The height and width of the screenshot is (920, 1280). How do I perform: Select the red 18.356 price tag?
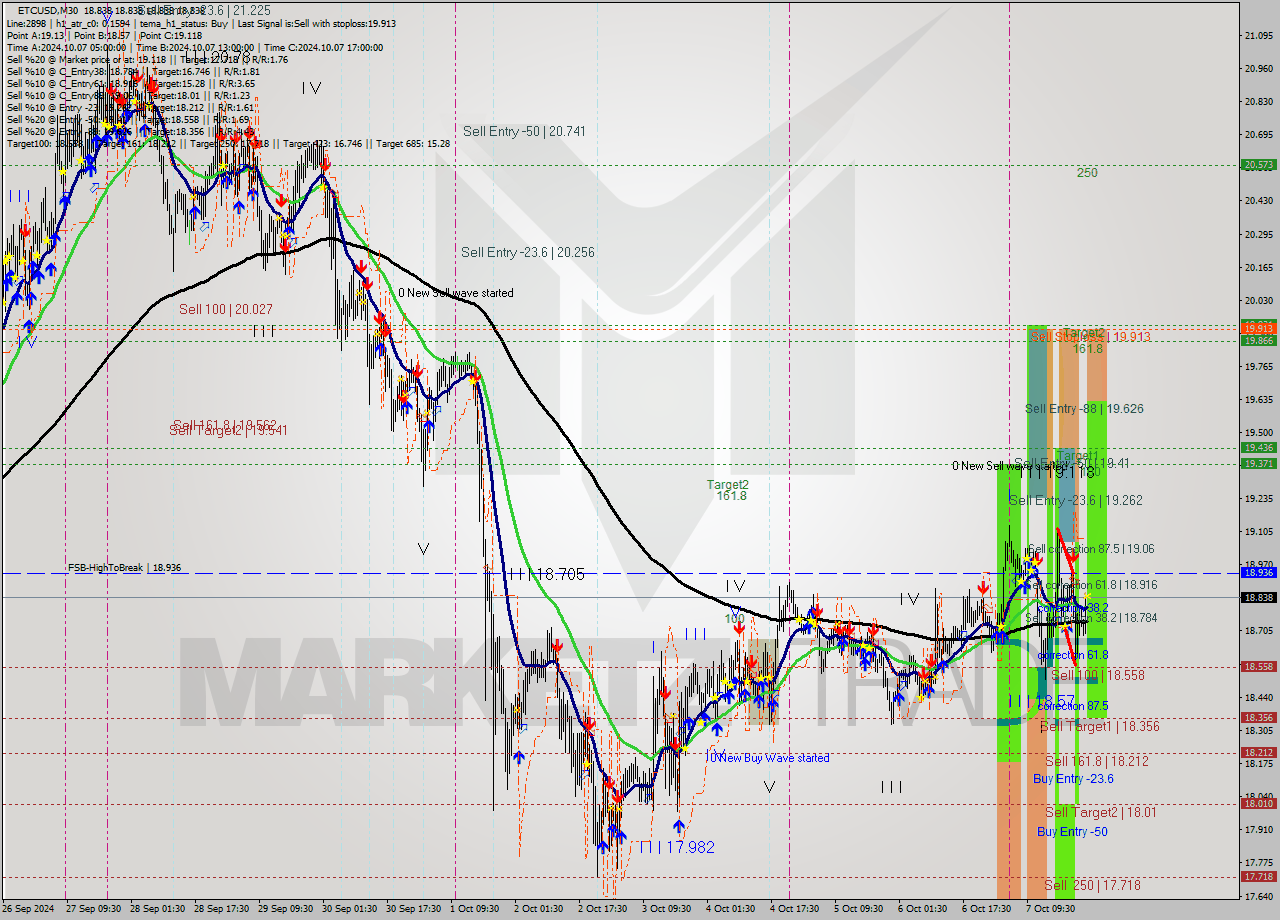point(1258,717)
